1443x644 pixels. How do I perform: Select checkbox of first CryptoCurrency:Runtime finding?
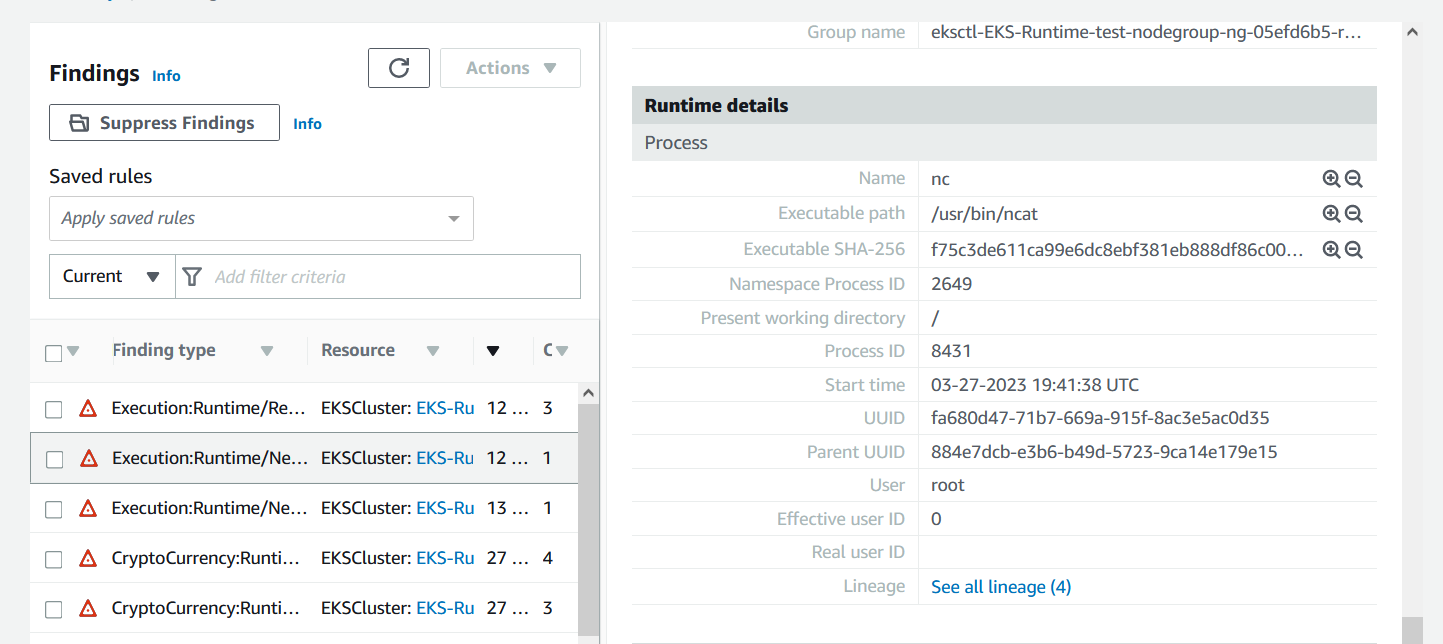[54, 559]
